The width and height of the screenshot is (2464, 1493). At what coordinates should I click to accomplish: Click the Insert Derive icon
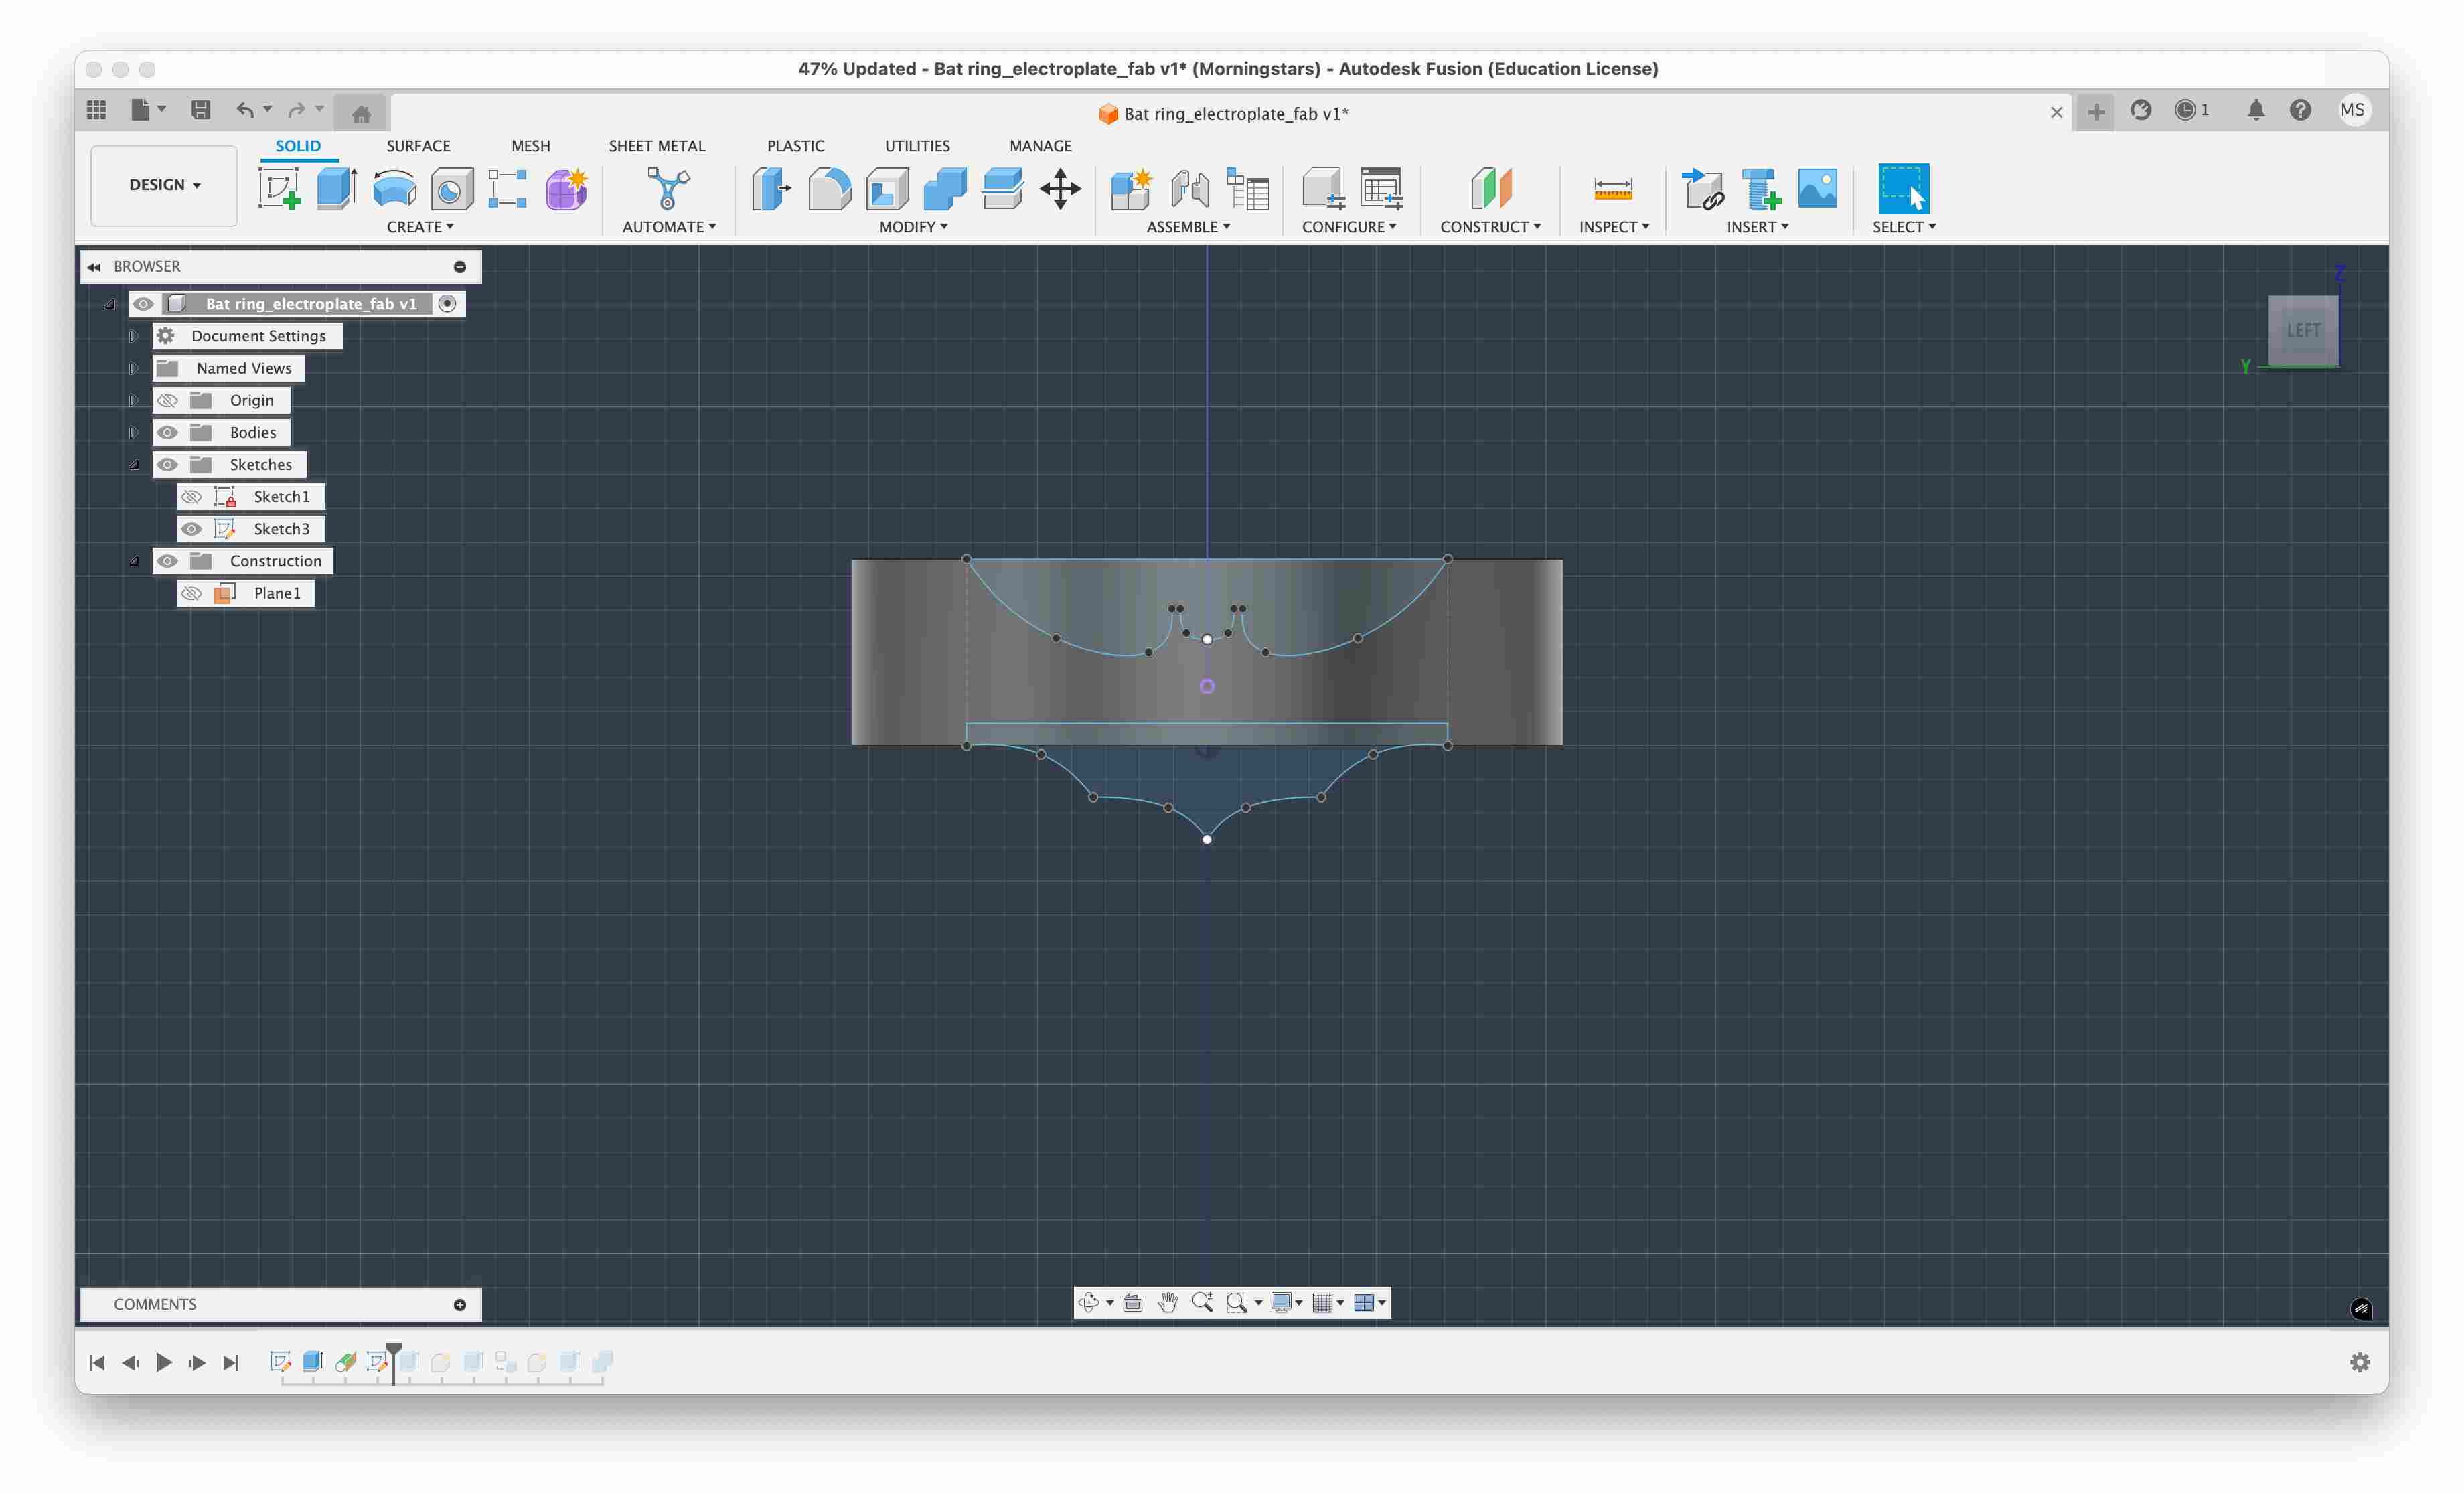coord(1703,188)
